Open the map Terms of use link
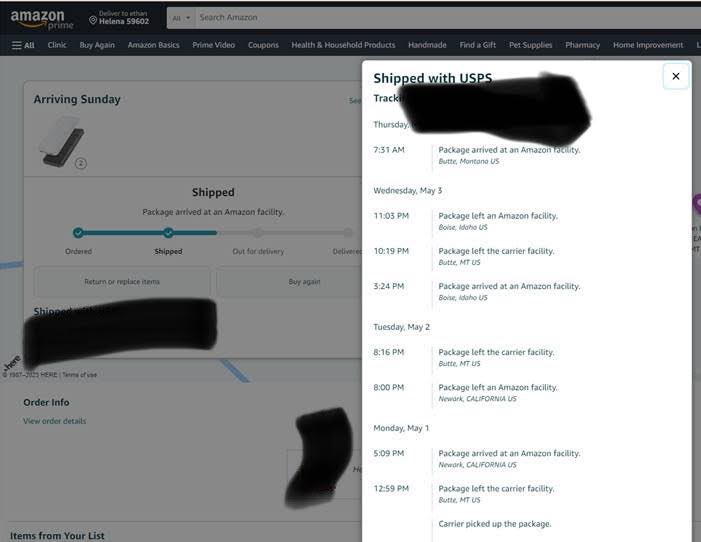The image size is (701, 542). pyautogui.click(x=79, y=375)
